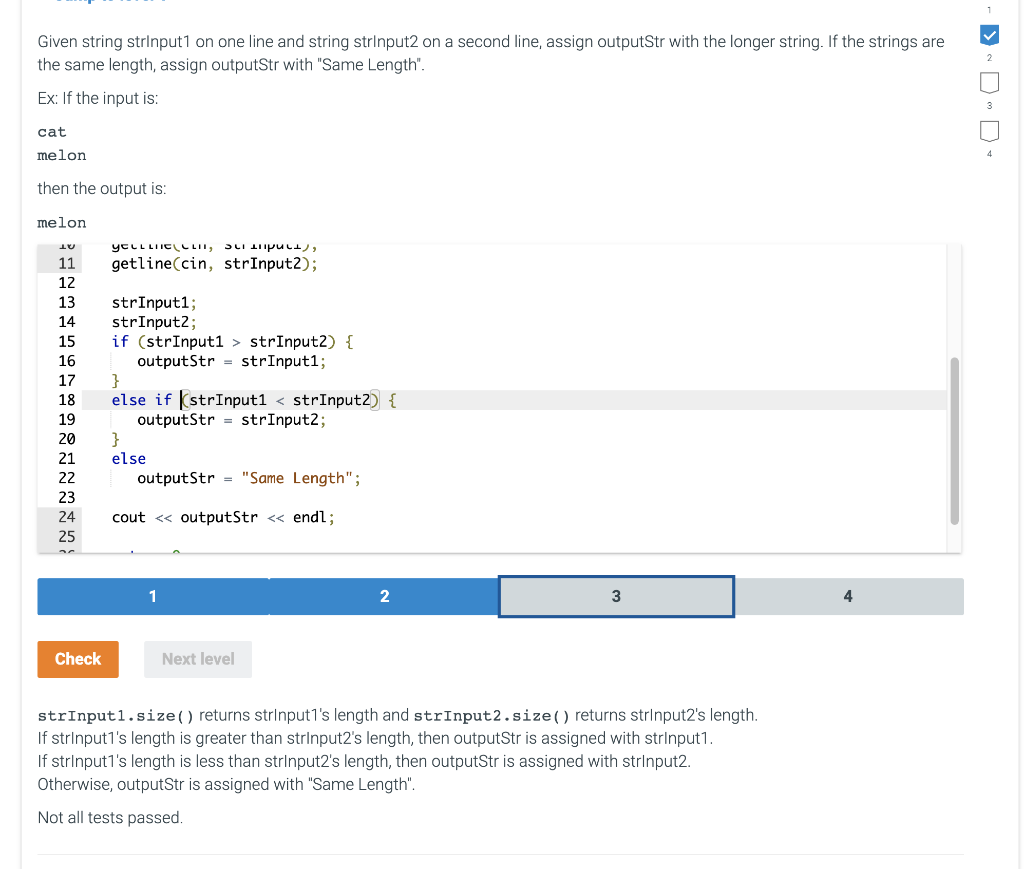
Task: Click the number 3 beside its shield badge
Action: pos(989,107)
